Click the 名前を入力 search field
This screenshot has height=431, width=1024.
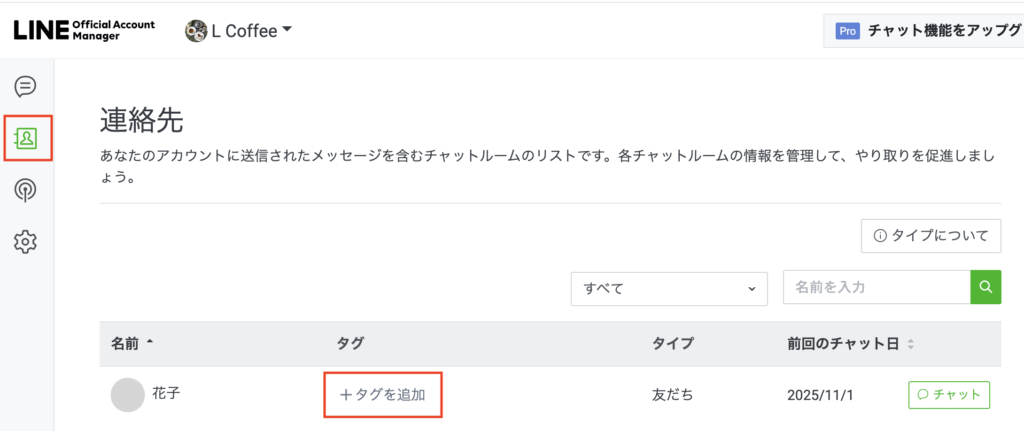(x=876, y=287)
